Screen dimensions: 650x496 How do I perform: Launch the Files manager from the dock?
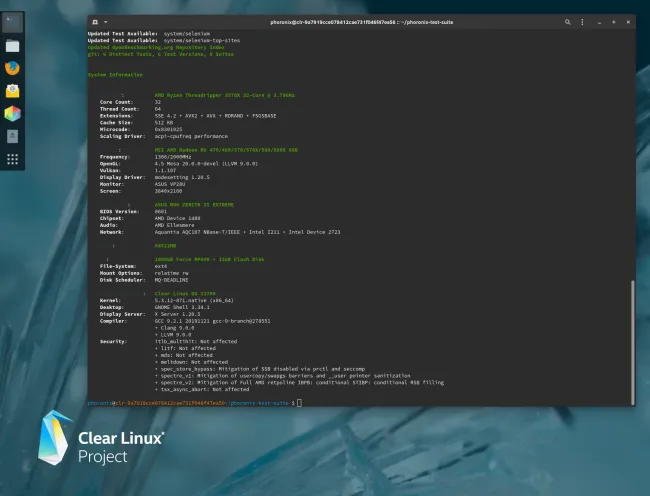(12, 46)
